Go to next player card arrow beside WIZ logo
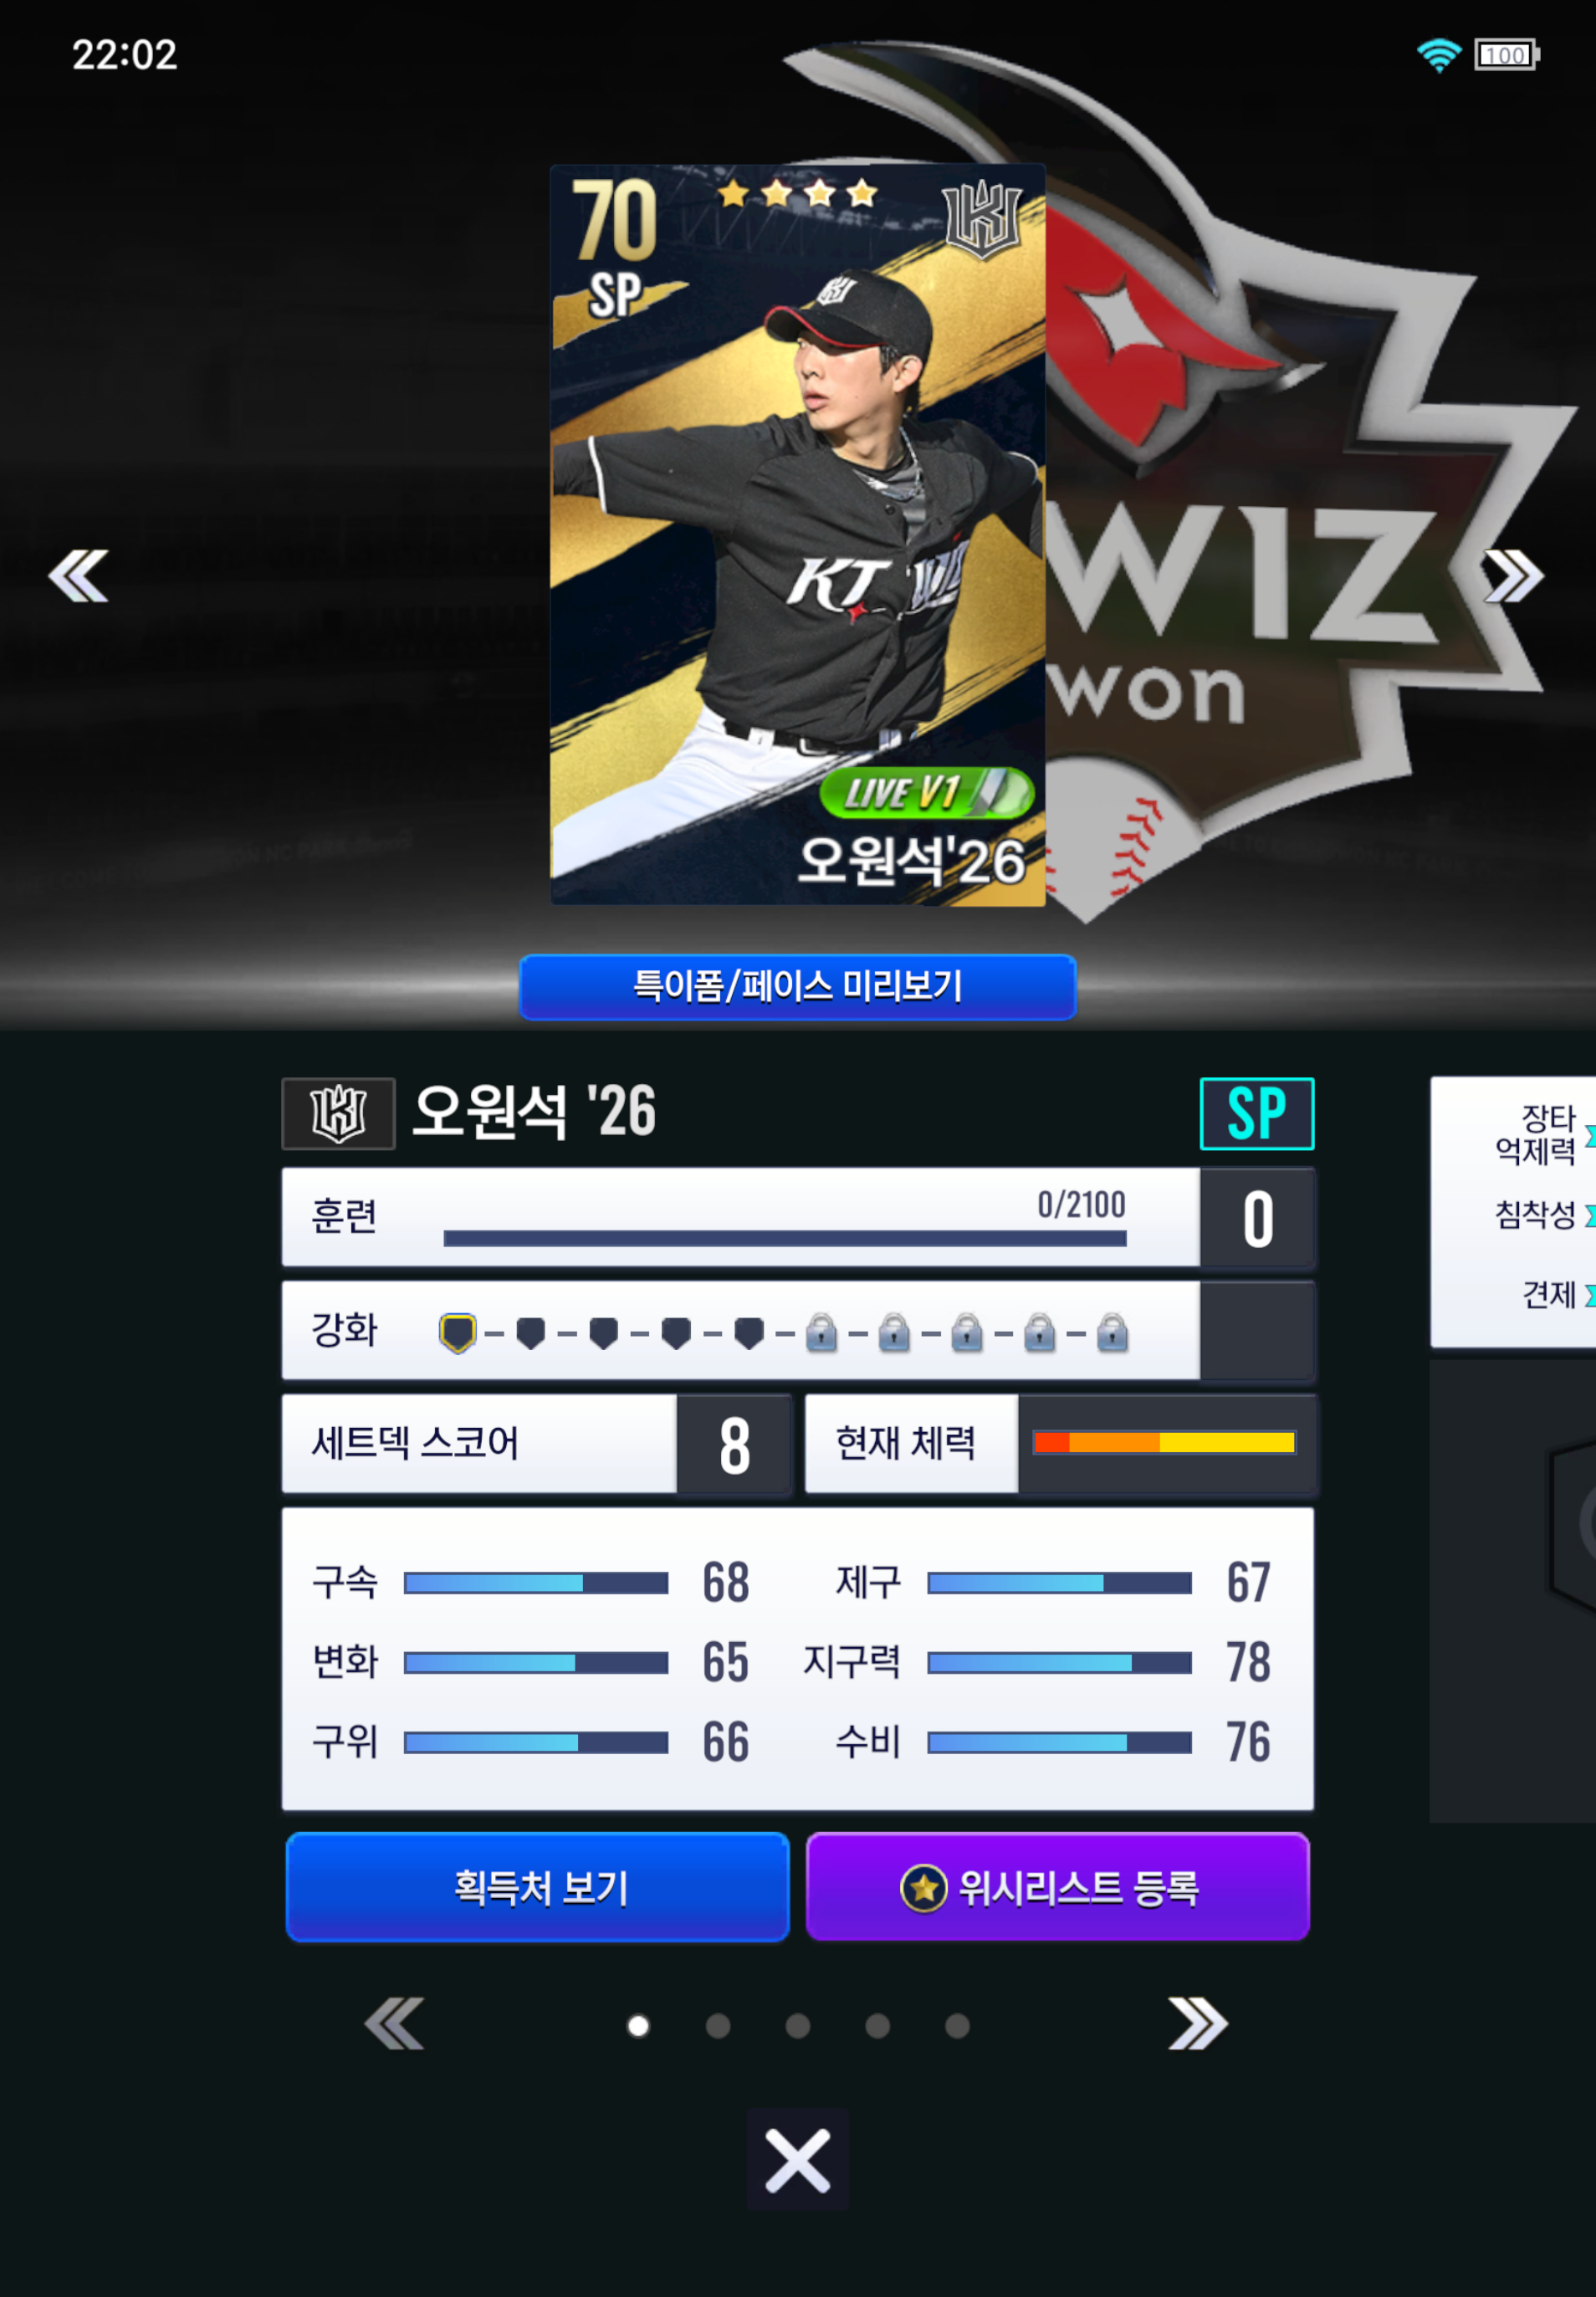The width and height of the screenshot is (1596, 2297). point(1513,576)
